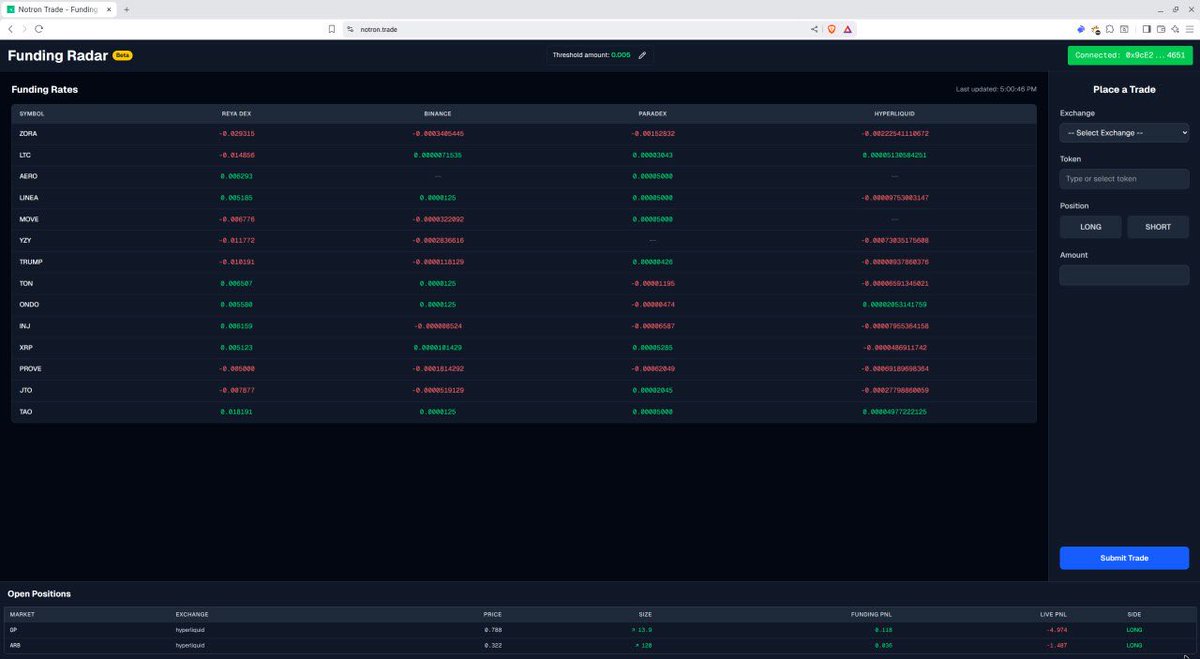Viewport: 1200px width, 659px height.
Task: Share this page via address bar icon
Action: (x=814, y=29)
